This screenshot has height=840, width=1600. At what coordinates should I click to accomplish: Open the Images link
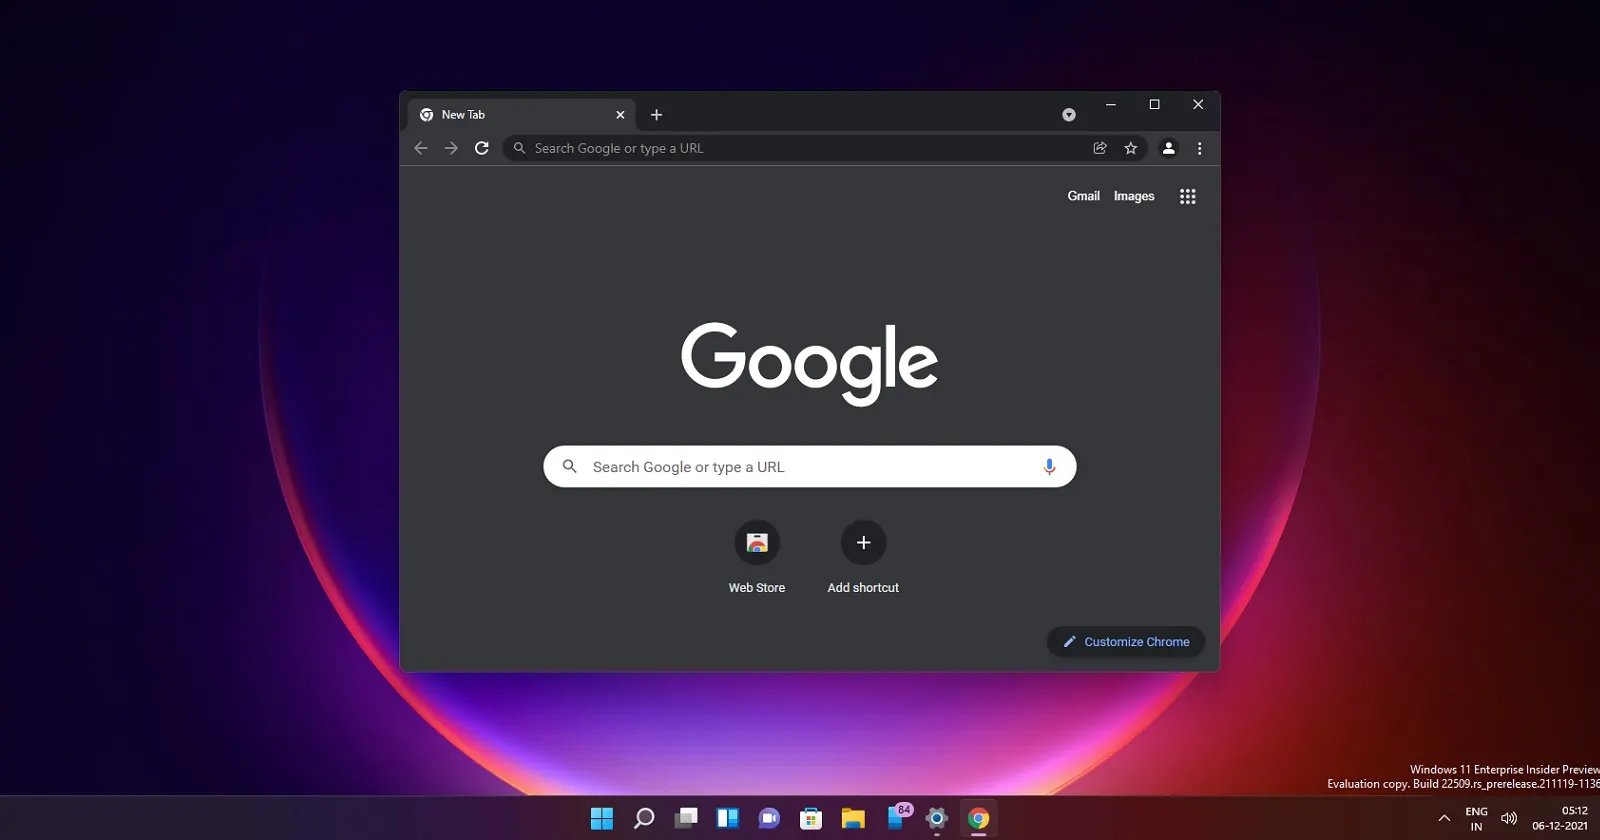[x=1134, y=196]
